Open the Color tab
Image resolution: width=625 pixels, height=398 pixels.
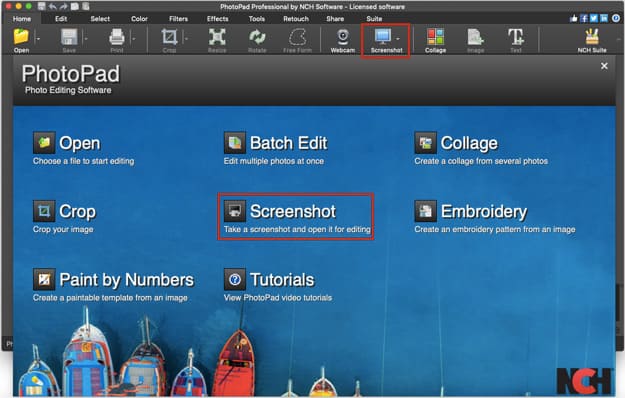tap(139, 19)
